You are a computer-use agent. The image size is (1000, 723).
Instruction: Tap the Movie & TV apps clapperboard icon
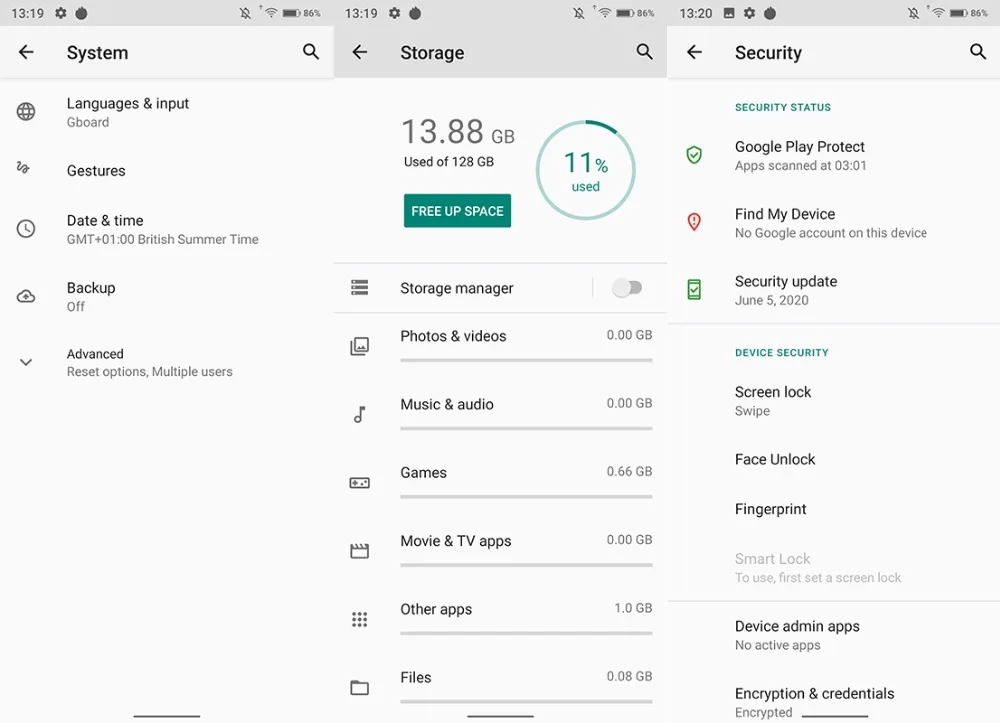360,551
